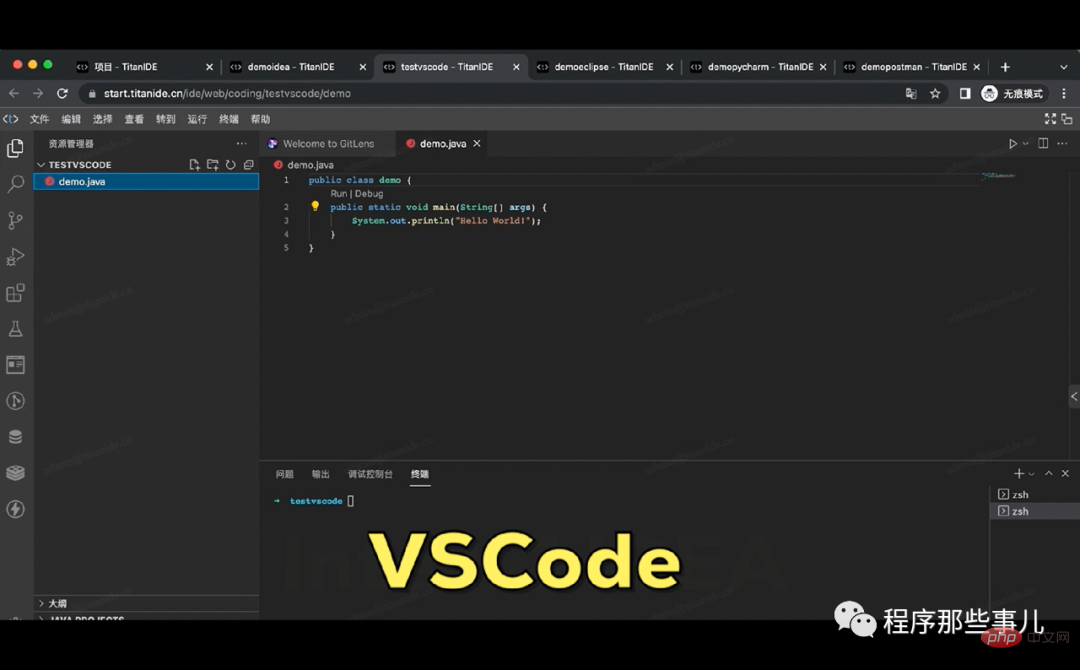Select second zsh terminal in list

coord(1035,511)
